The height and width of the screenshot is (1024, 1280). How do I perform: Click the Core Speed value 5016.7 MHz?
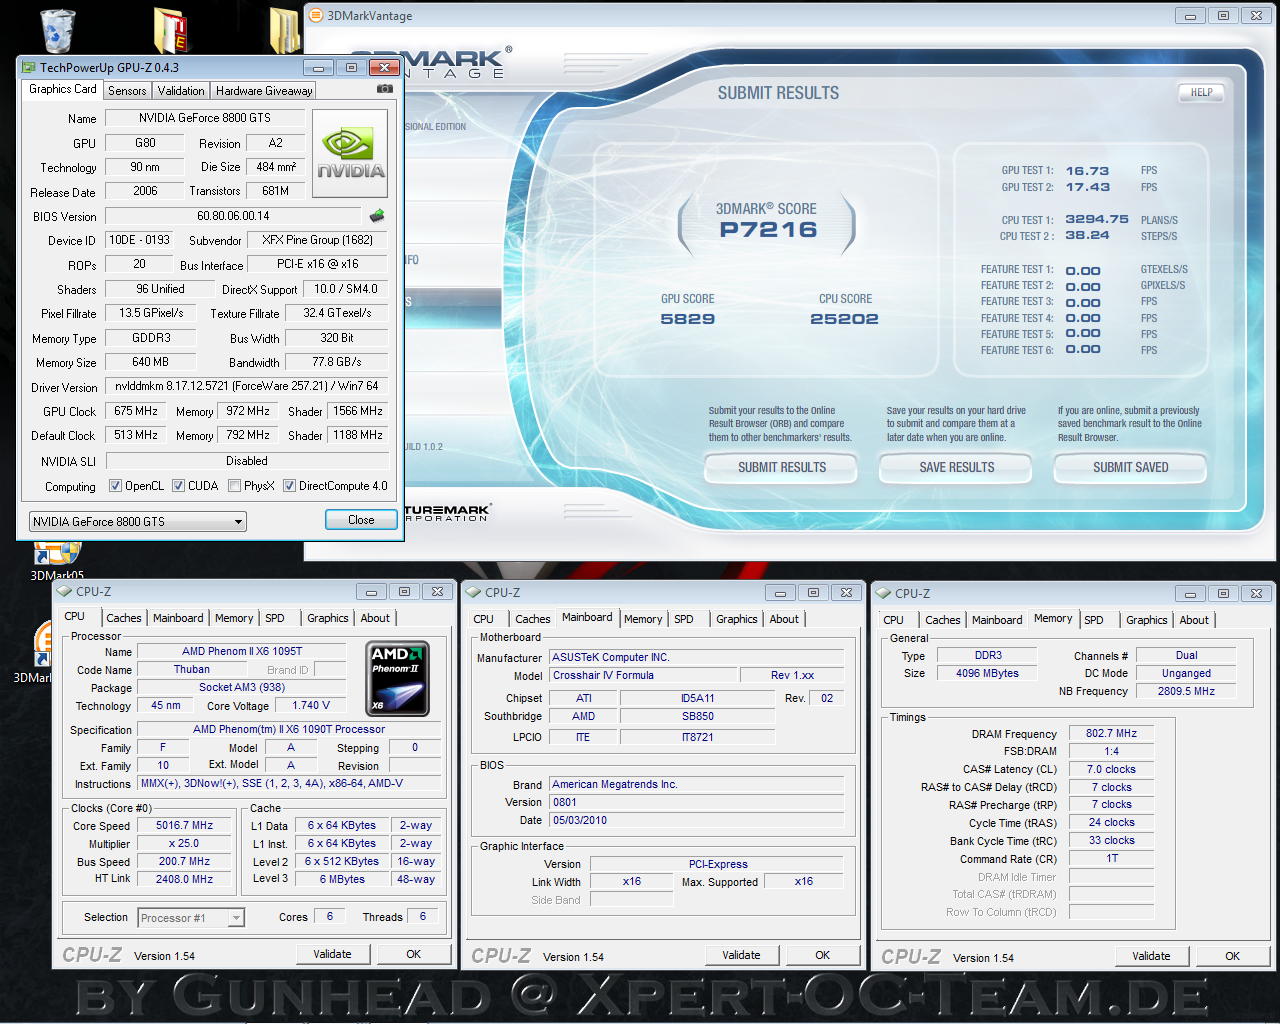pyautogui.click(x=184, y=826)
